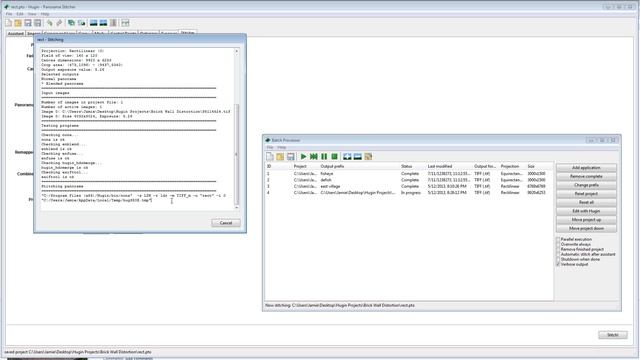
Task: Switch to the Stitcher tab
Action: [x=188, y=33]
